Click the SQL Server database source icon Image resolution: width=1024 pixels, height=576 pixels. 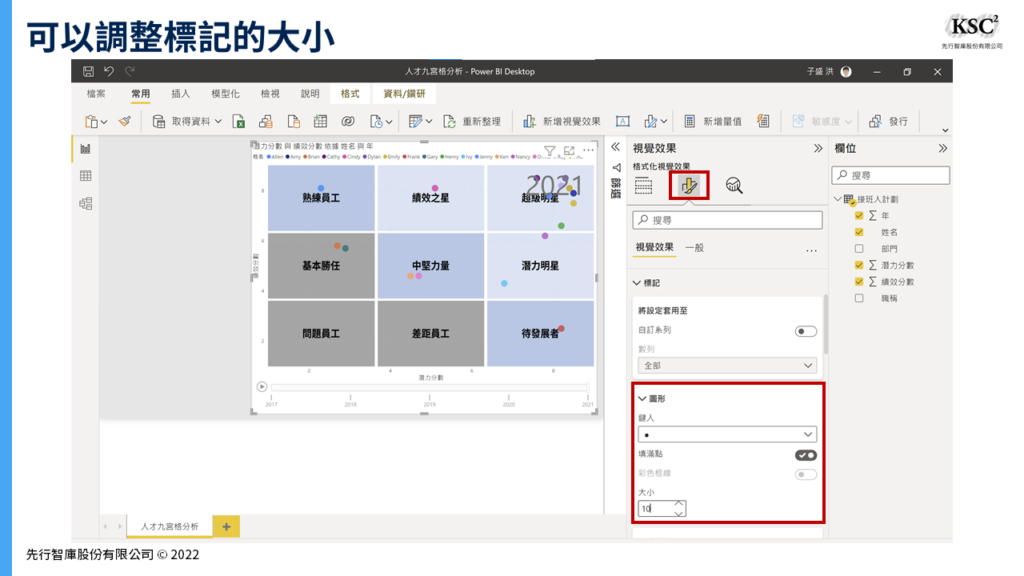coord(293,121)
